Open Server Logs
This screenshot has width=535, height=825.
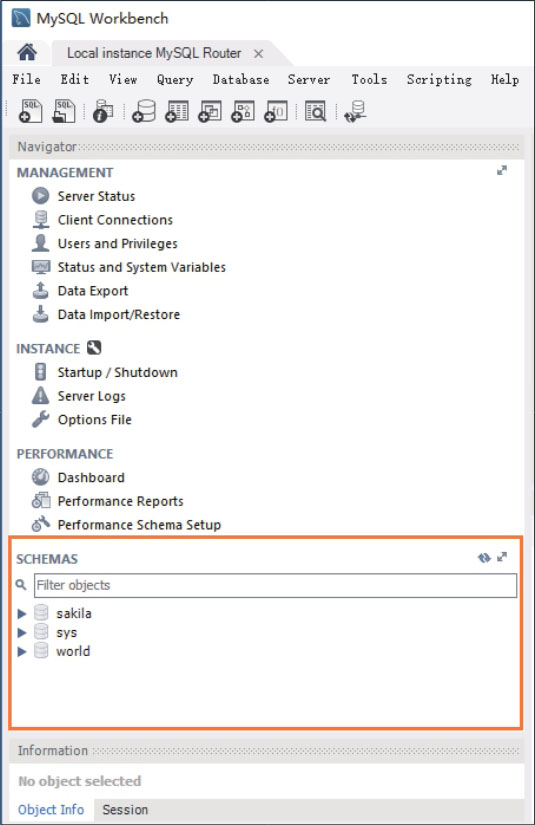pyautogui.click(x=92, y=396)
